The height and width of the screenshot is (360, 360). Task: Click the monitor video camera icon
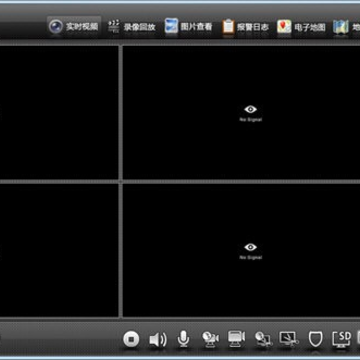pyautogui.click(x=236, y=338)
